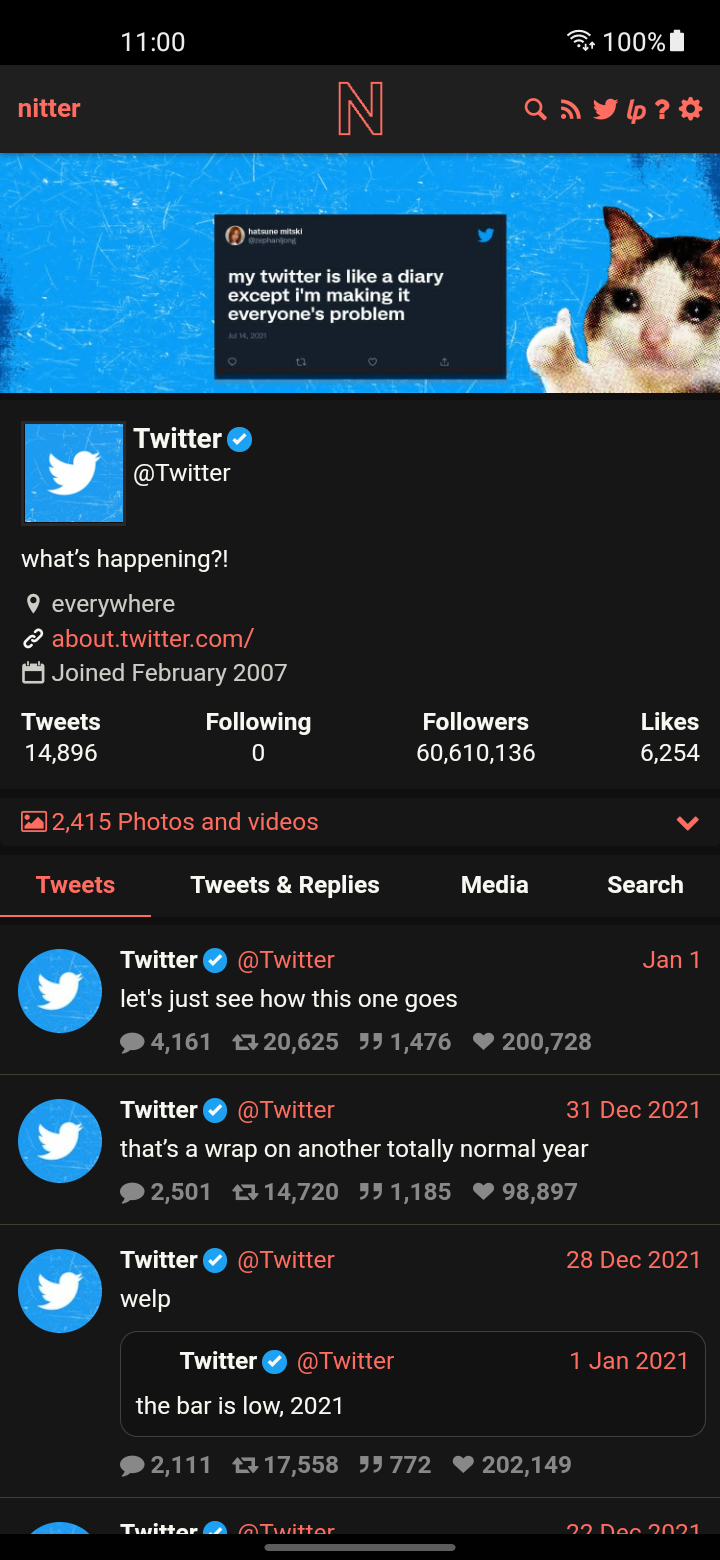Open the RSS feed icon
720x1560 pixels.
click(570, 109)
